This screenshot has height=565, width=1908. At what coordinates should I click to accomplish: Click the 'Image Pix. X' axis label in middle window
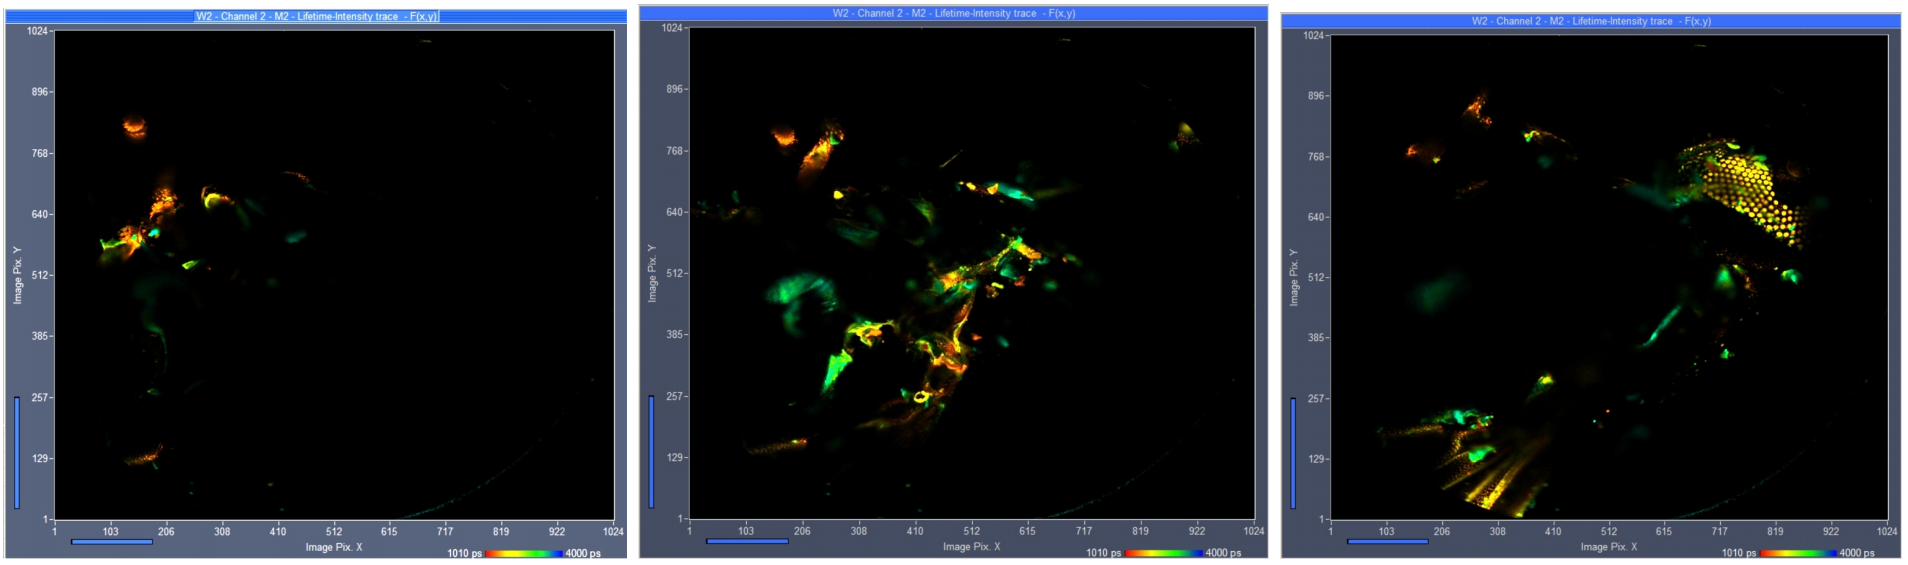coord(971,546)
